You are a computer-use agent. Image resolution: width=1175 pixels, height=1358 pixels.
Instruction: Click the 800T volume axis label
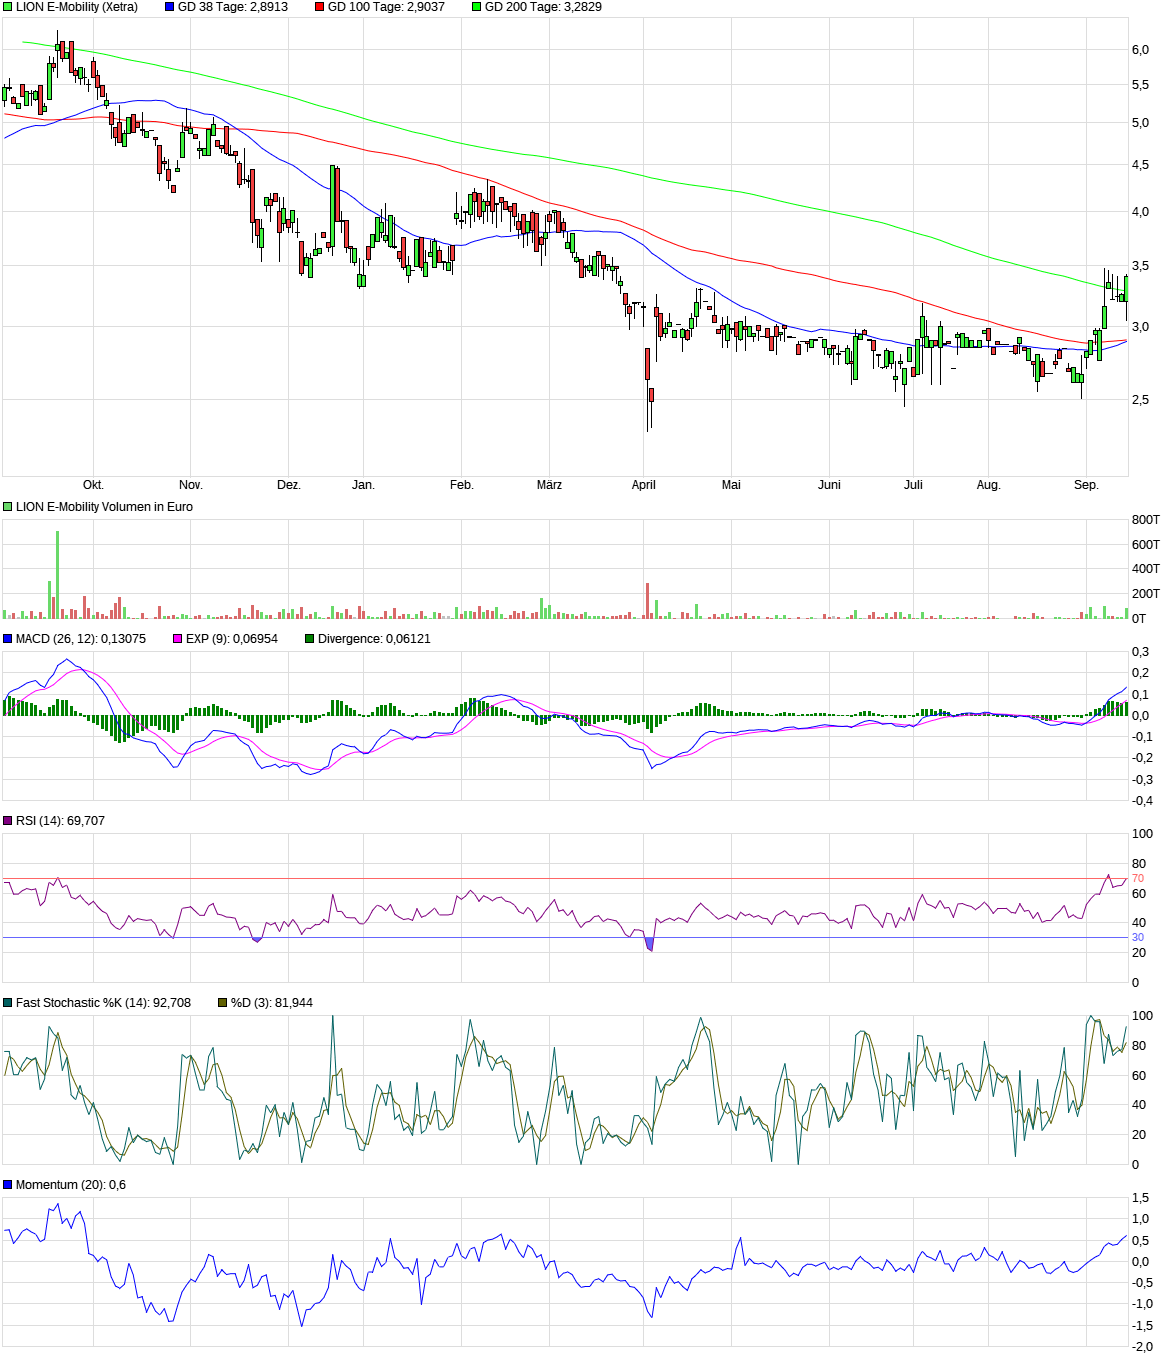(x=1146, y=520)
